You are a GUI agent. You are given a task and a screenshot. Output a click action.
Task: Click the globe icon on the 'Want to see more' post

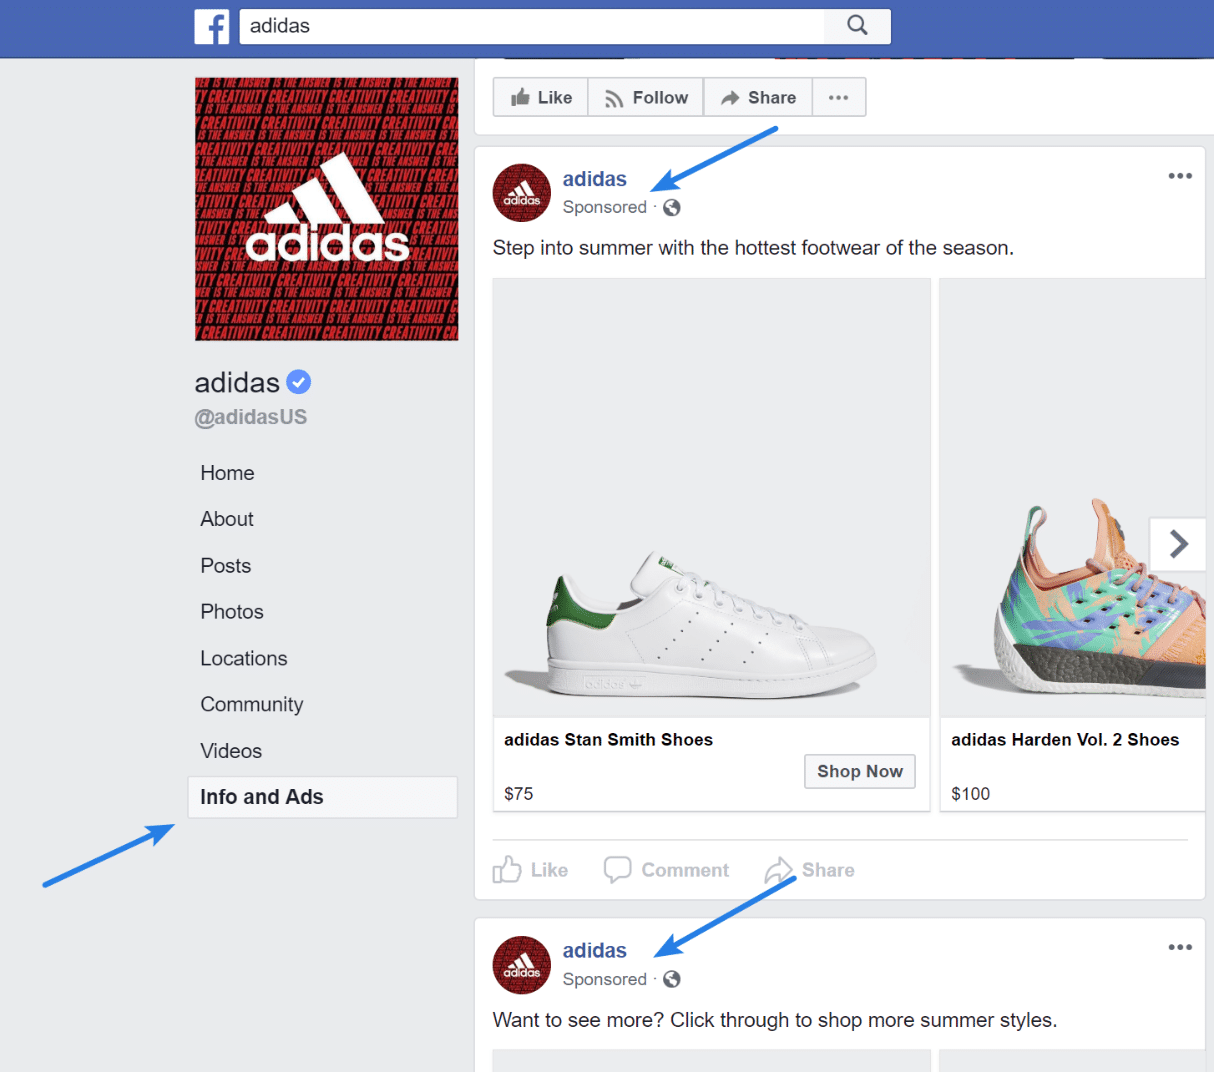[672, 979]
